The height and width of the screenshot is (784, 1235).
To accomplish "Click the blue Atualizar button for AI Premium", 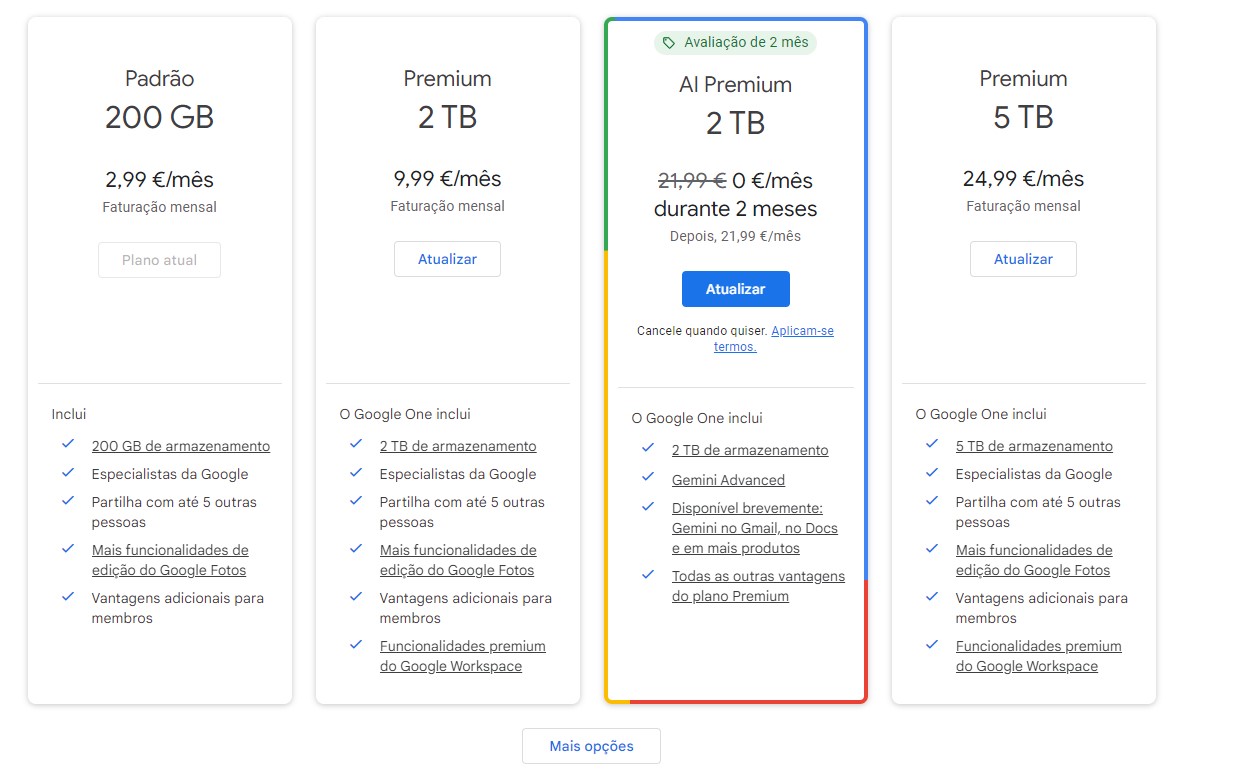I will (x=736, y=289).
